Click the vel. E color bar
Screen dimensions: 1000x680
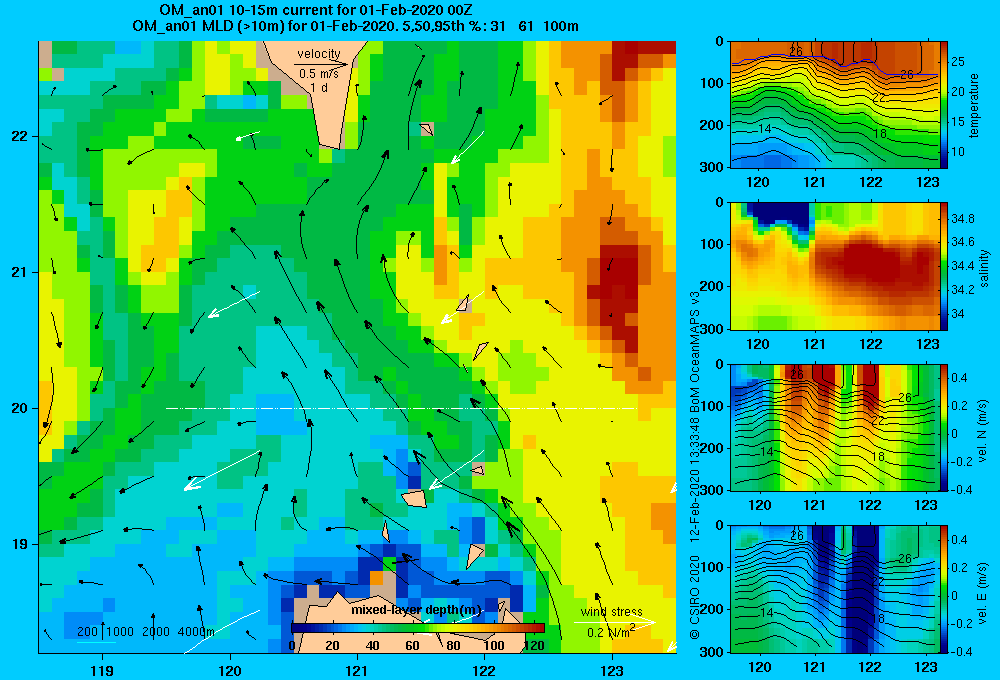[x=944, y=589]
